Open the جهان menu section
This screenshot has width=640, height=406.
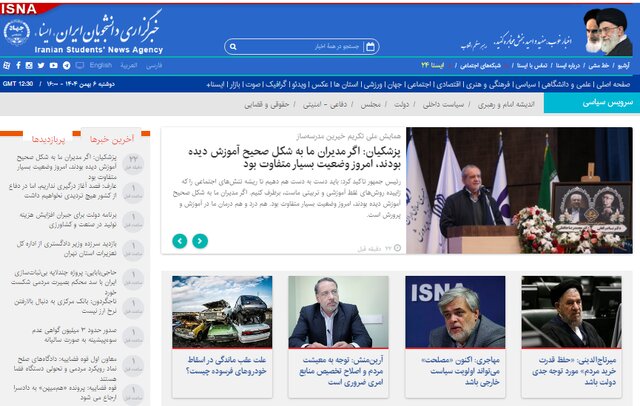[x=394, y=84]
